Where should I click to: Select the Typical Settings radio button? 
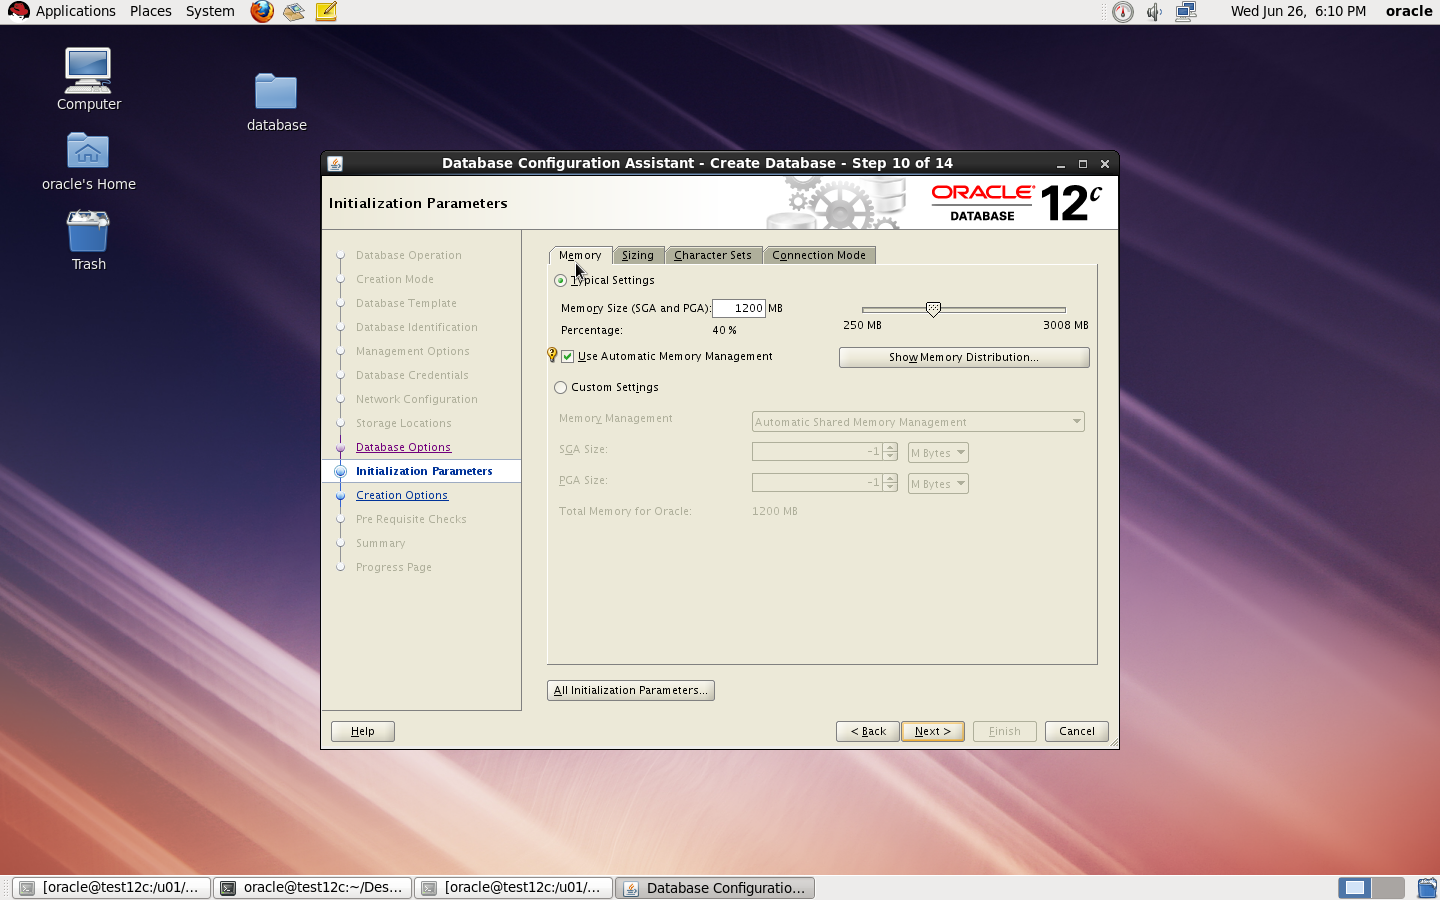point(561,281)
